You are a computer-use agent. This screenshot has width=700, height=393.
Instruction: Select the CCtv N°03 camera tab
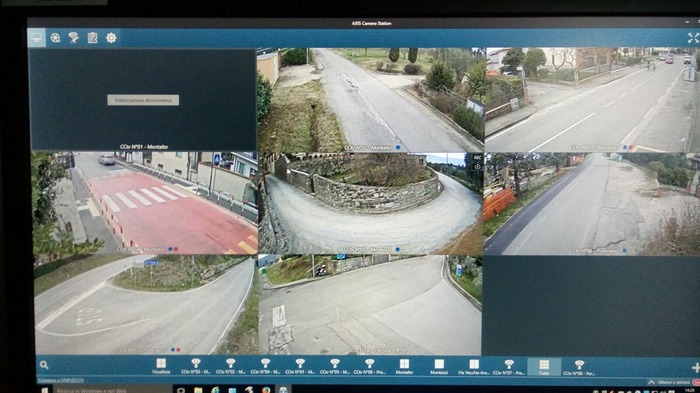196,366
